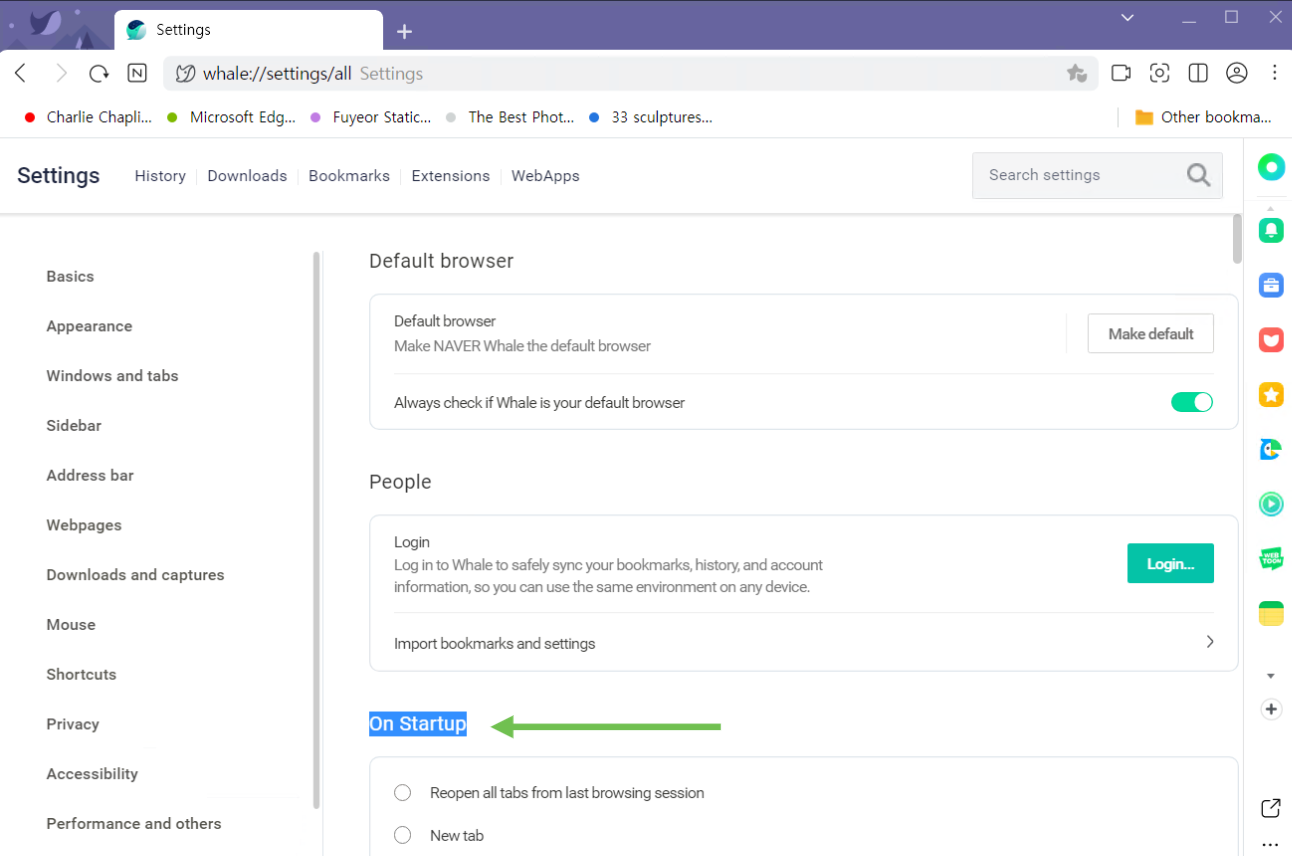Open the video recording tool icon
Viewport: 1297px width, 858px height.
tap(1121, 73)
